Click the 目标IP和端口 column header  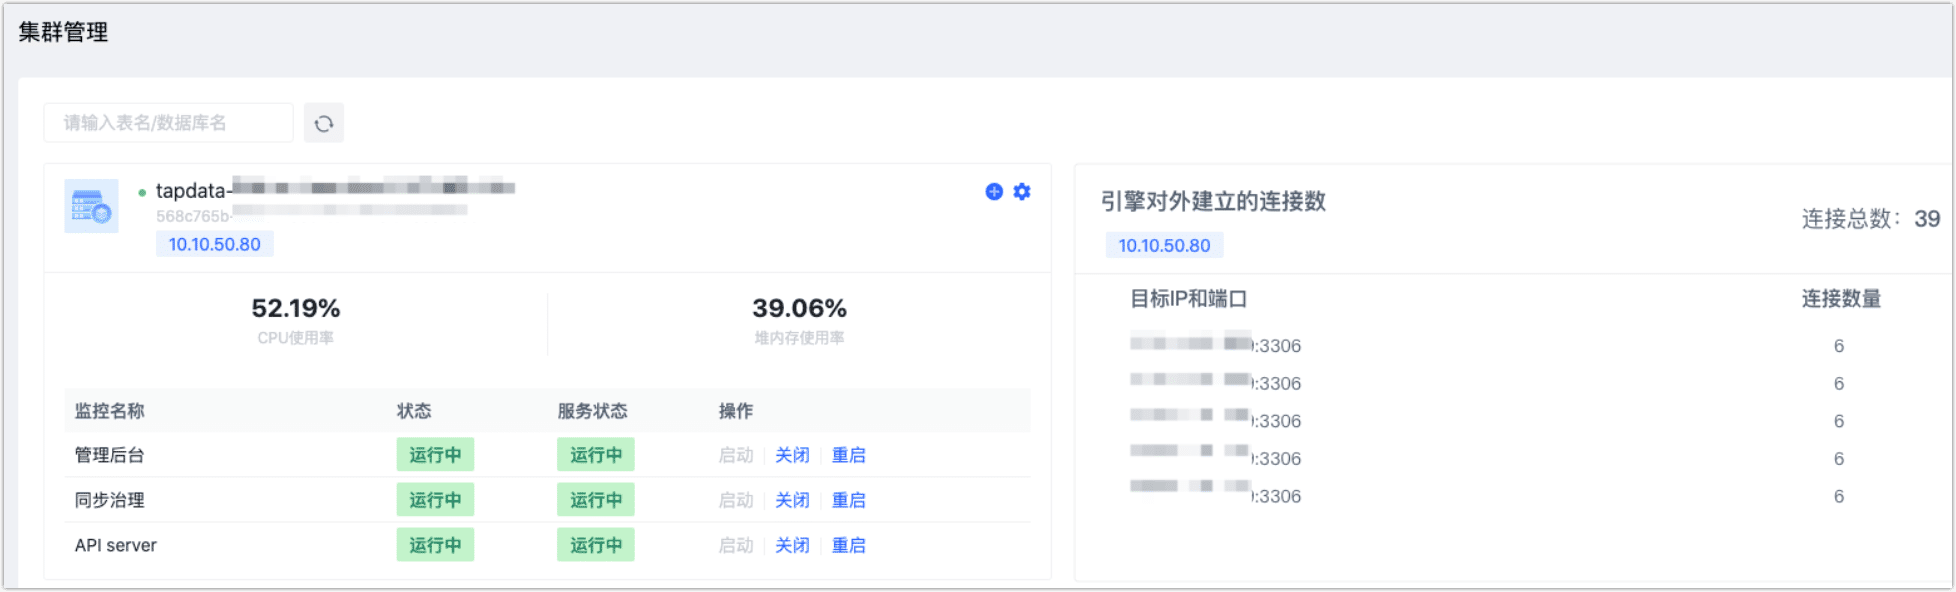tap(1189, 299)
